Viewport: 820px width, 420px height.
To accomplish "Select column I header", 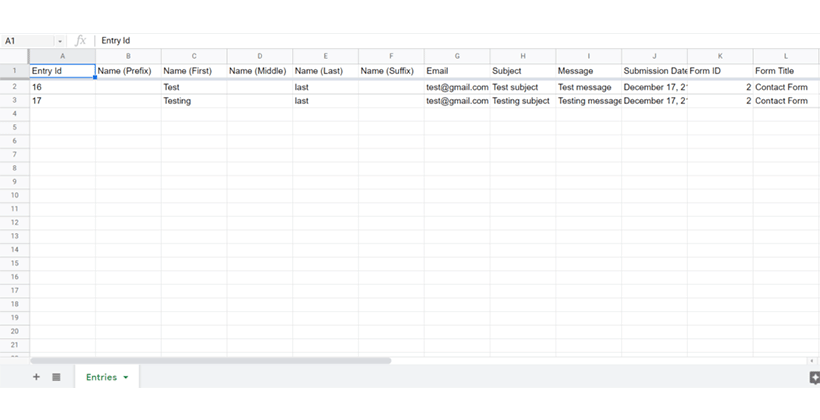I will 589,56.
